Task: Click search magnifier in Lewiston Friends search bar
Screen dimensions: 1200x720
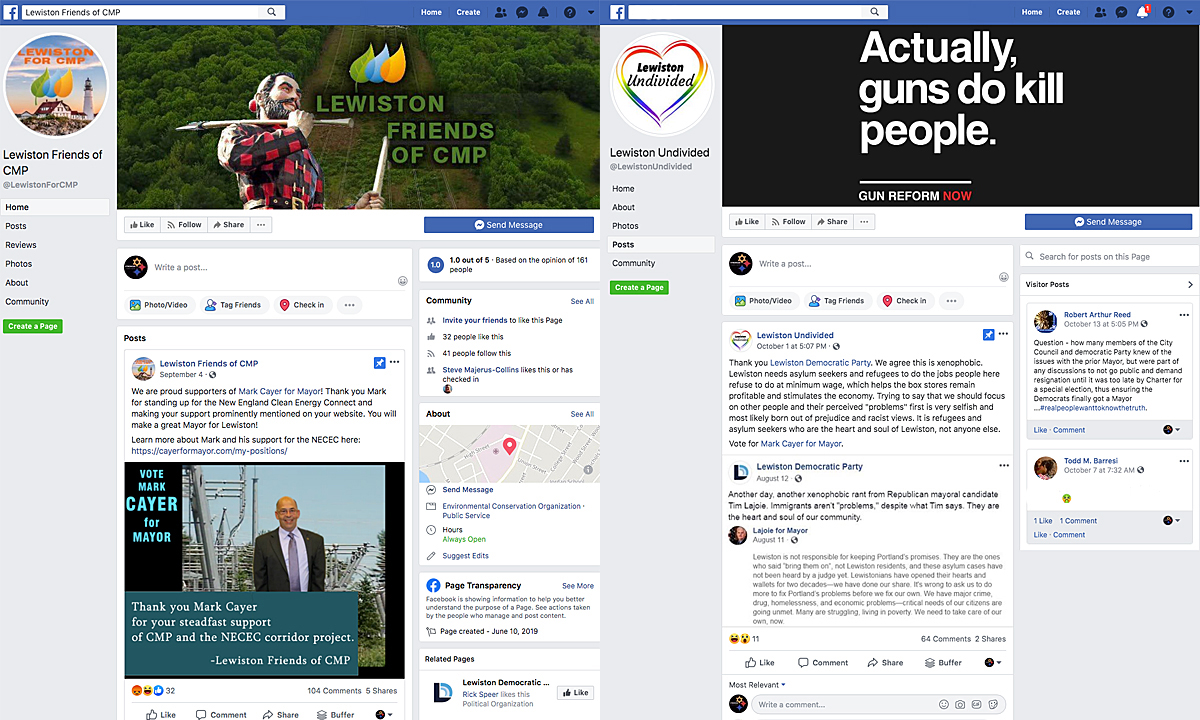Action: (271, 12)
